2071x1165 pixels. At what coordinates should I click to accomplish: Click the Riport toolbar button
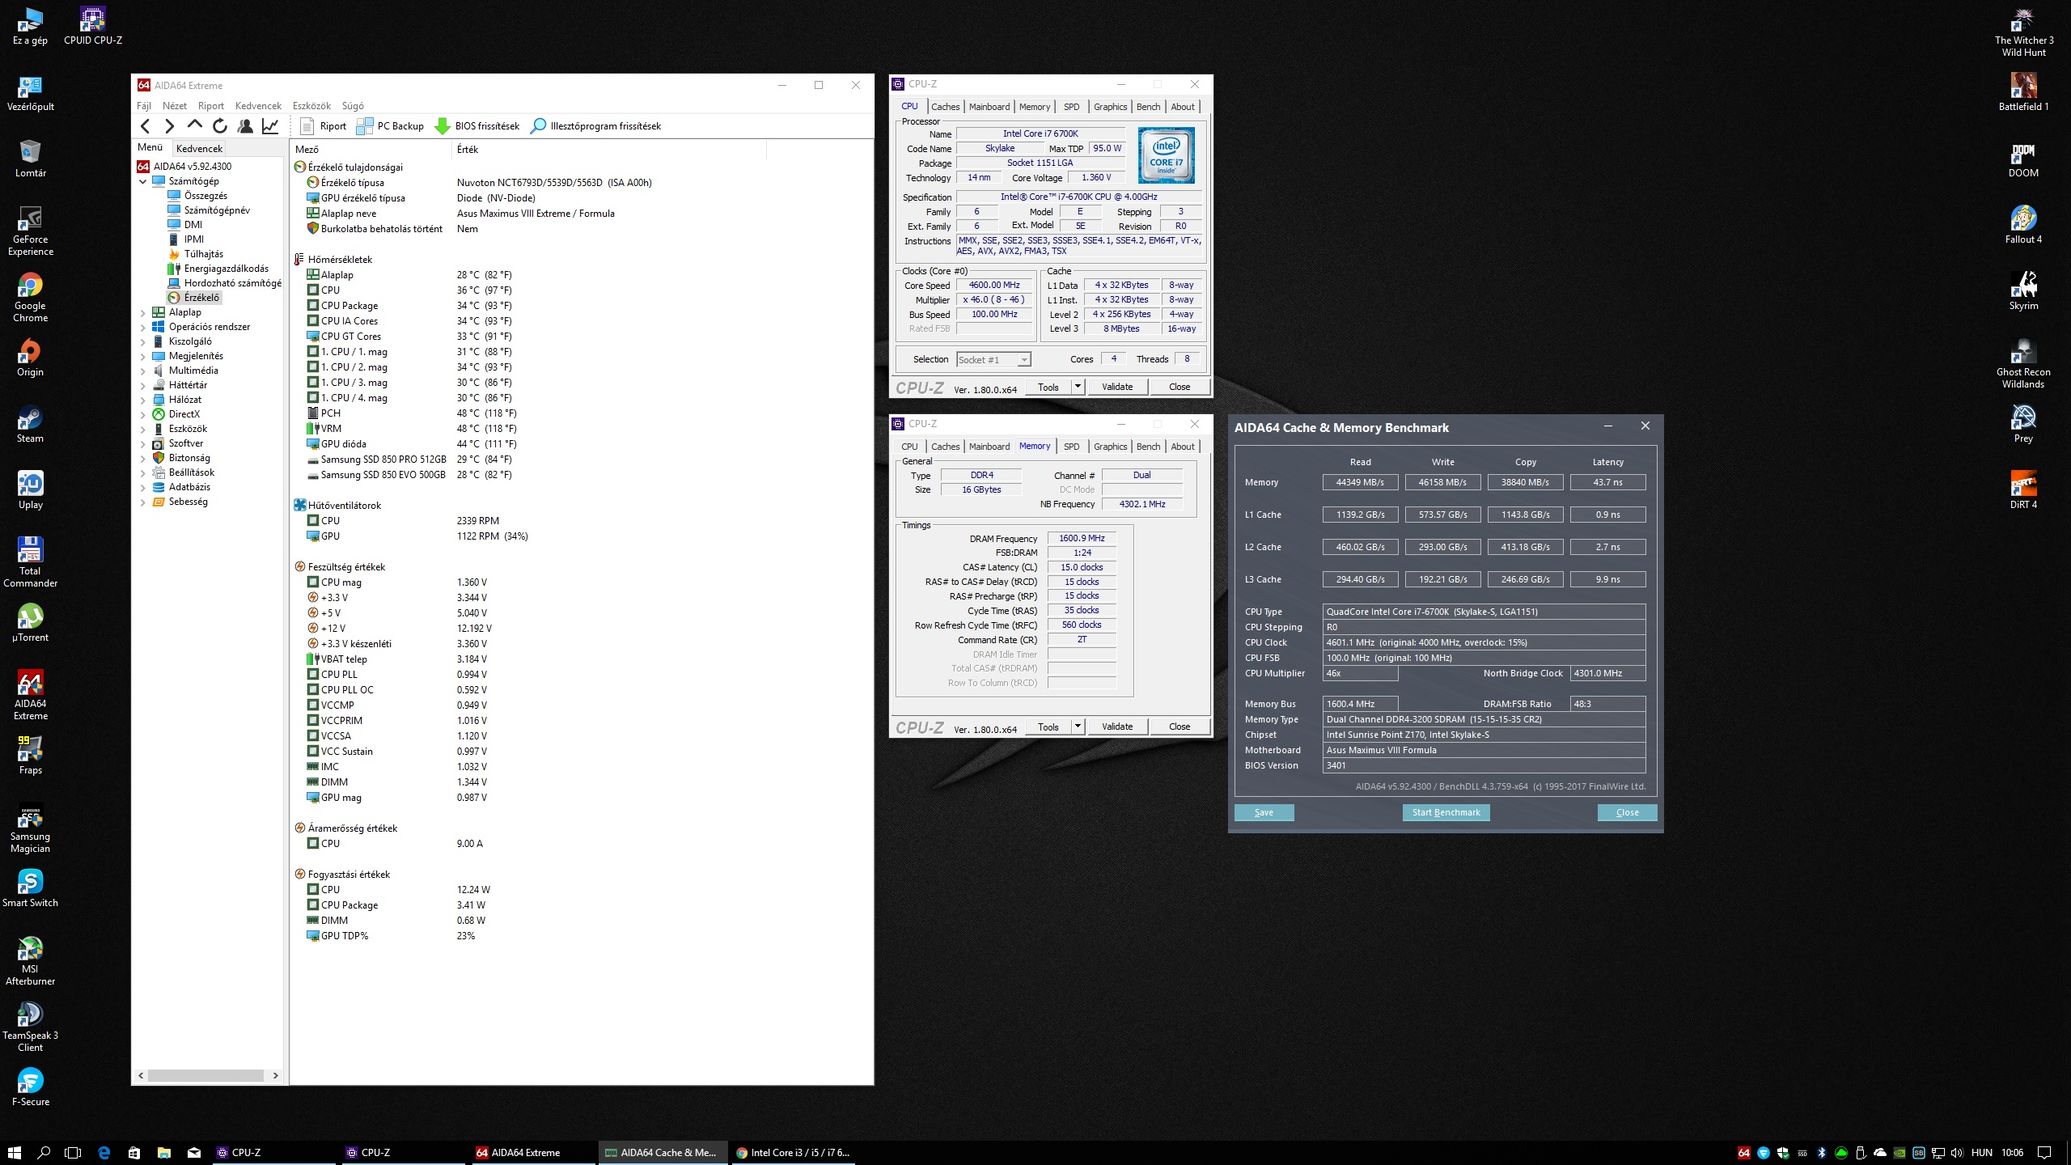coord(322,126)
